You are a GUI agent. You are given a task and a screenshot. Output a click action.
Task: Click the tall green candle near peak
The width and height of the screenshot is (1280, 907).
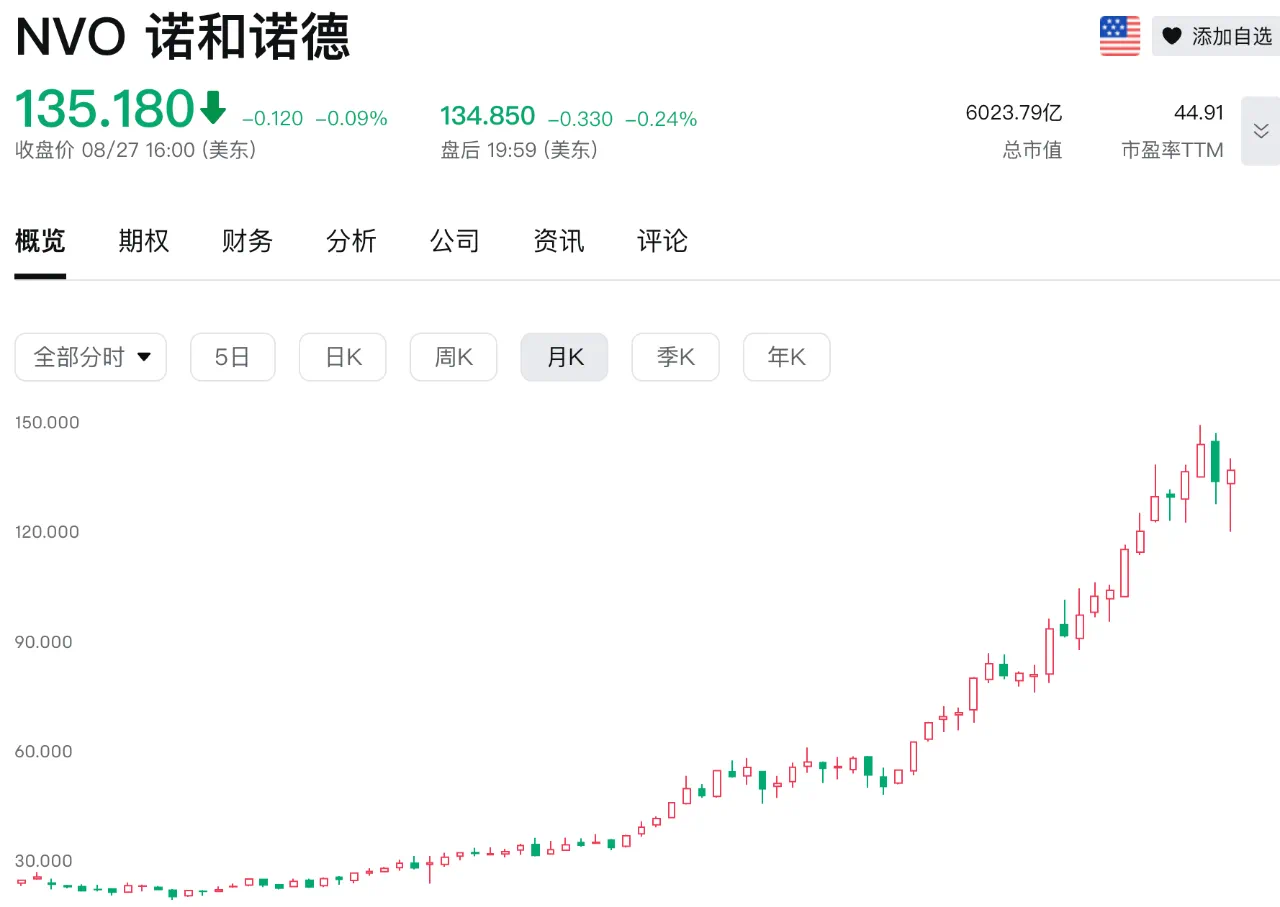tap(1216, 461)
